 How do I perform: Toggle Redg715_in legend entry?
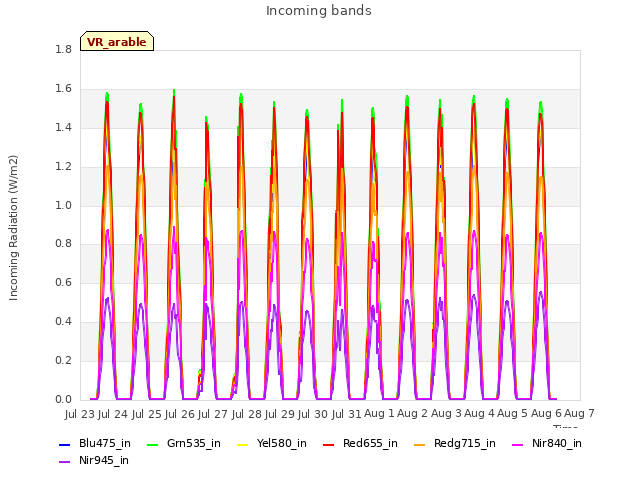455,443
